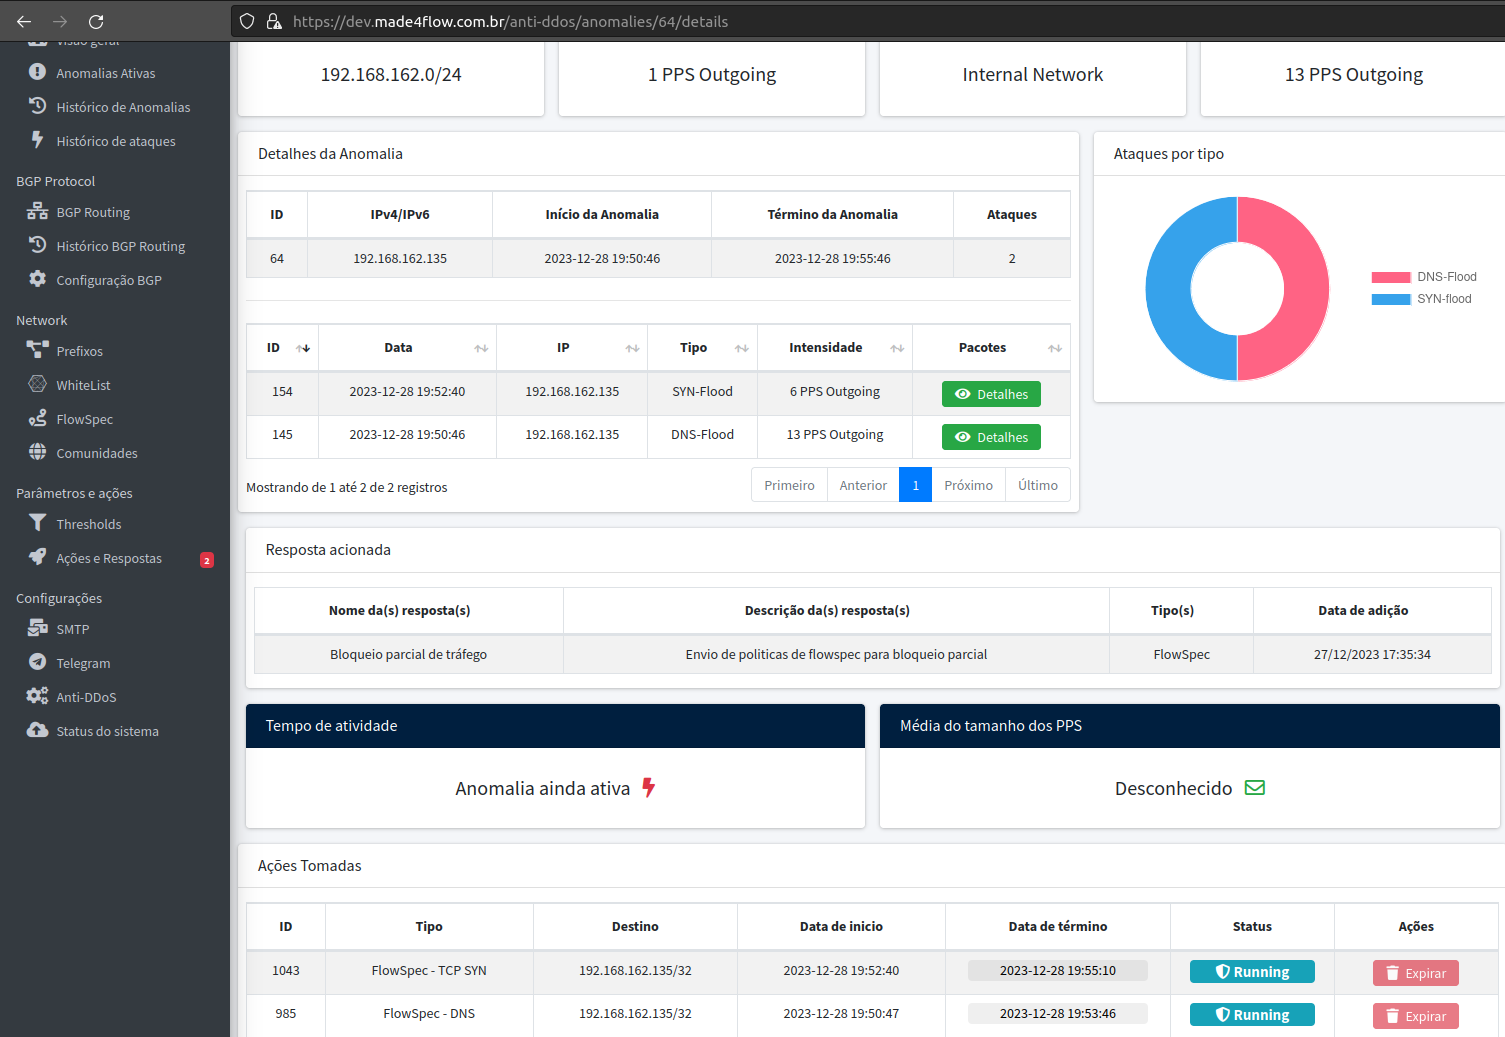This screenshot has height=1037, width=1505.
Task: View Detalhes for the SYN-Flood attack 154
Action: (x=991, y=394)
